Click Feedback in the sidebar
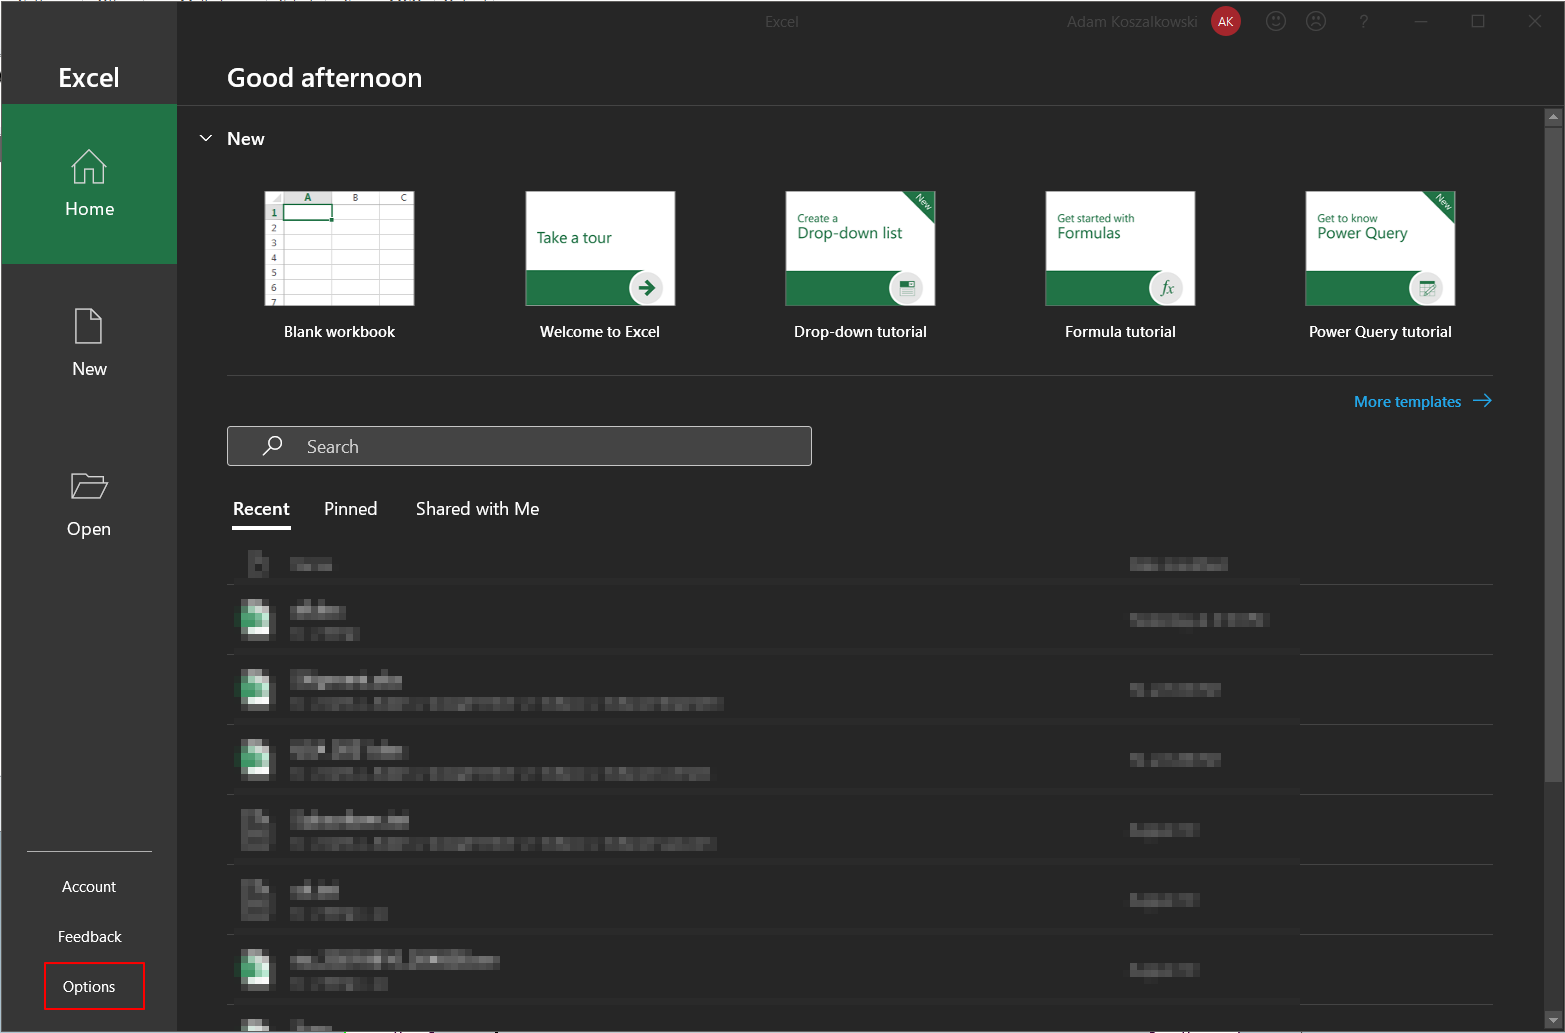The image size is (1565, 1033). coord(89,937)
